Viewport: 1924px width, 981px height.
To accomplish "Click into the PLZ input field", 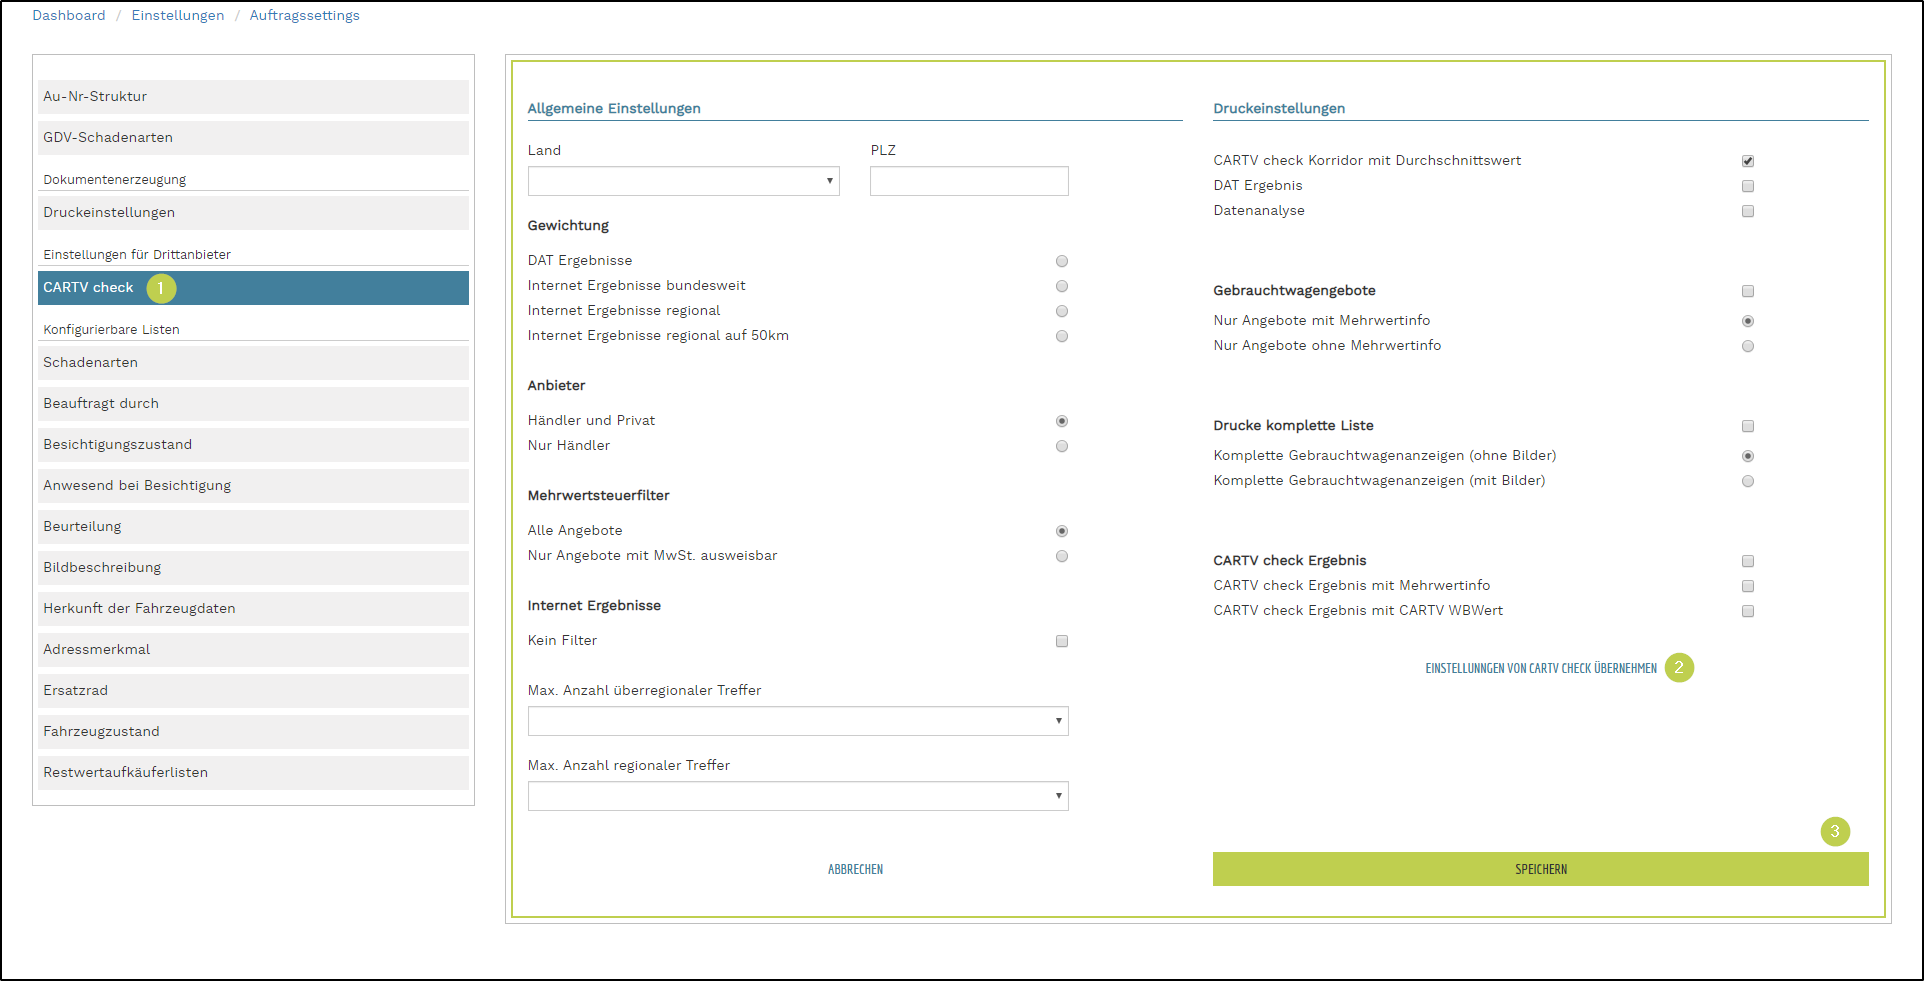I will 968,181.
